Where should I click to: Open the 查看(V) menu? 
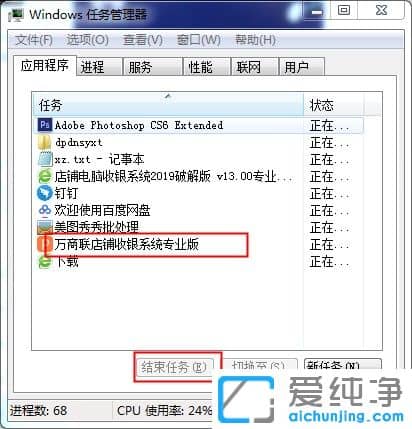(143, 40)
